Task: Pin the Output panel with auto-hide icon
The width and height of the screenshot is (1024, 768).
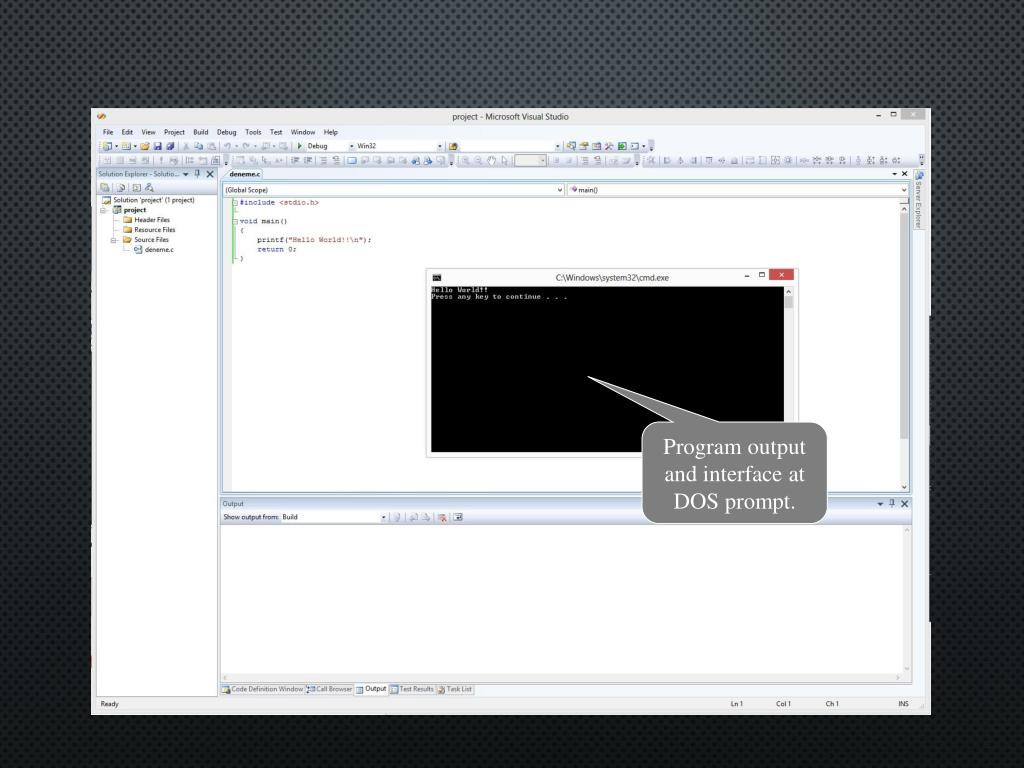Action: click(892, 504)
